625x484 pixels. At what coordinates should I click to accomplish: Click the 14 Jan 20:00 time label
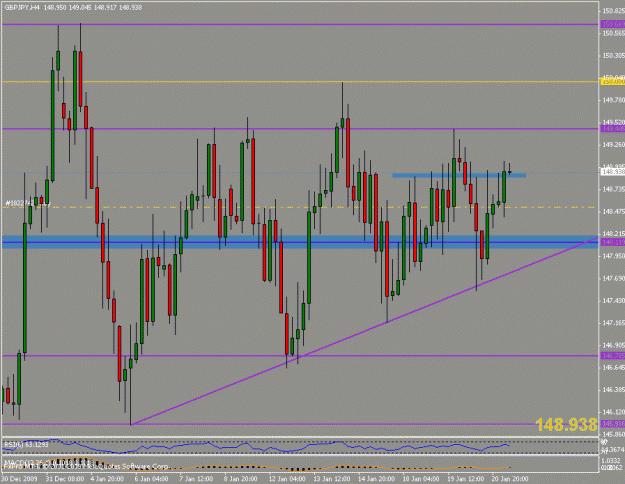point(376,478)
